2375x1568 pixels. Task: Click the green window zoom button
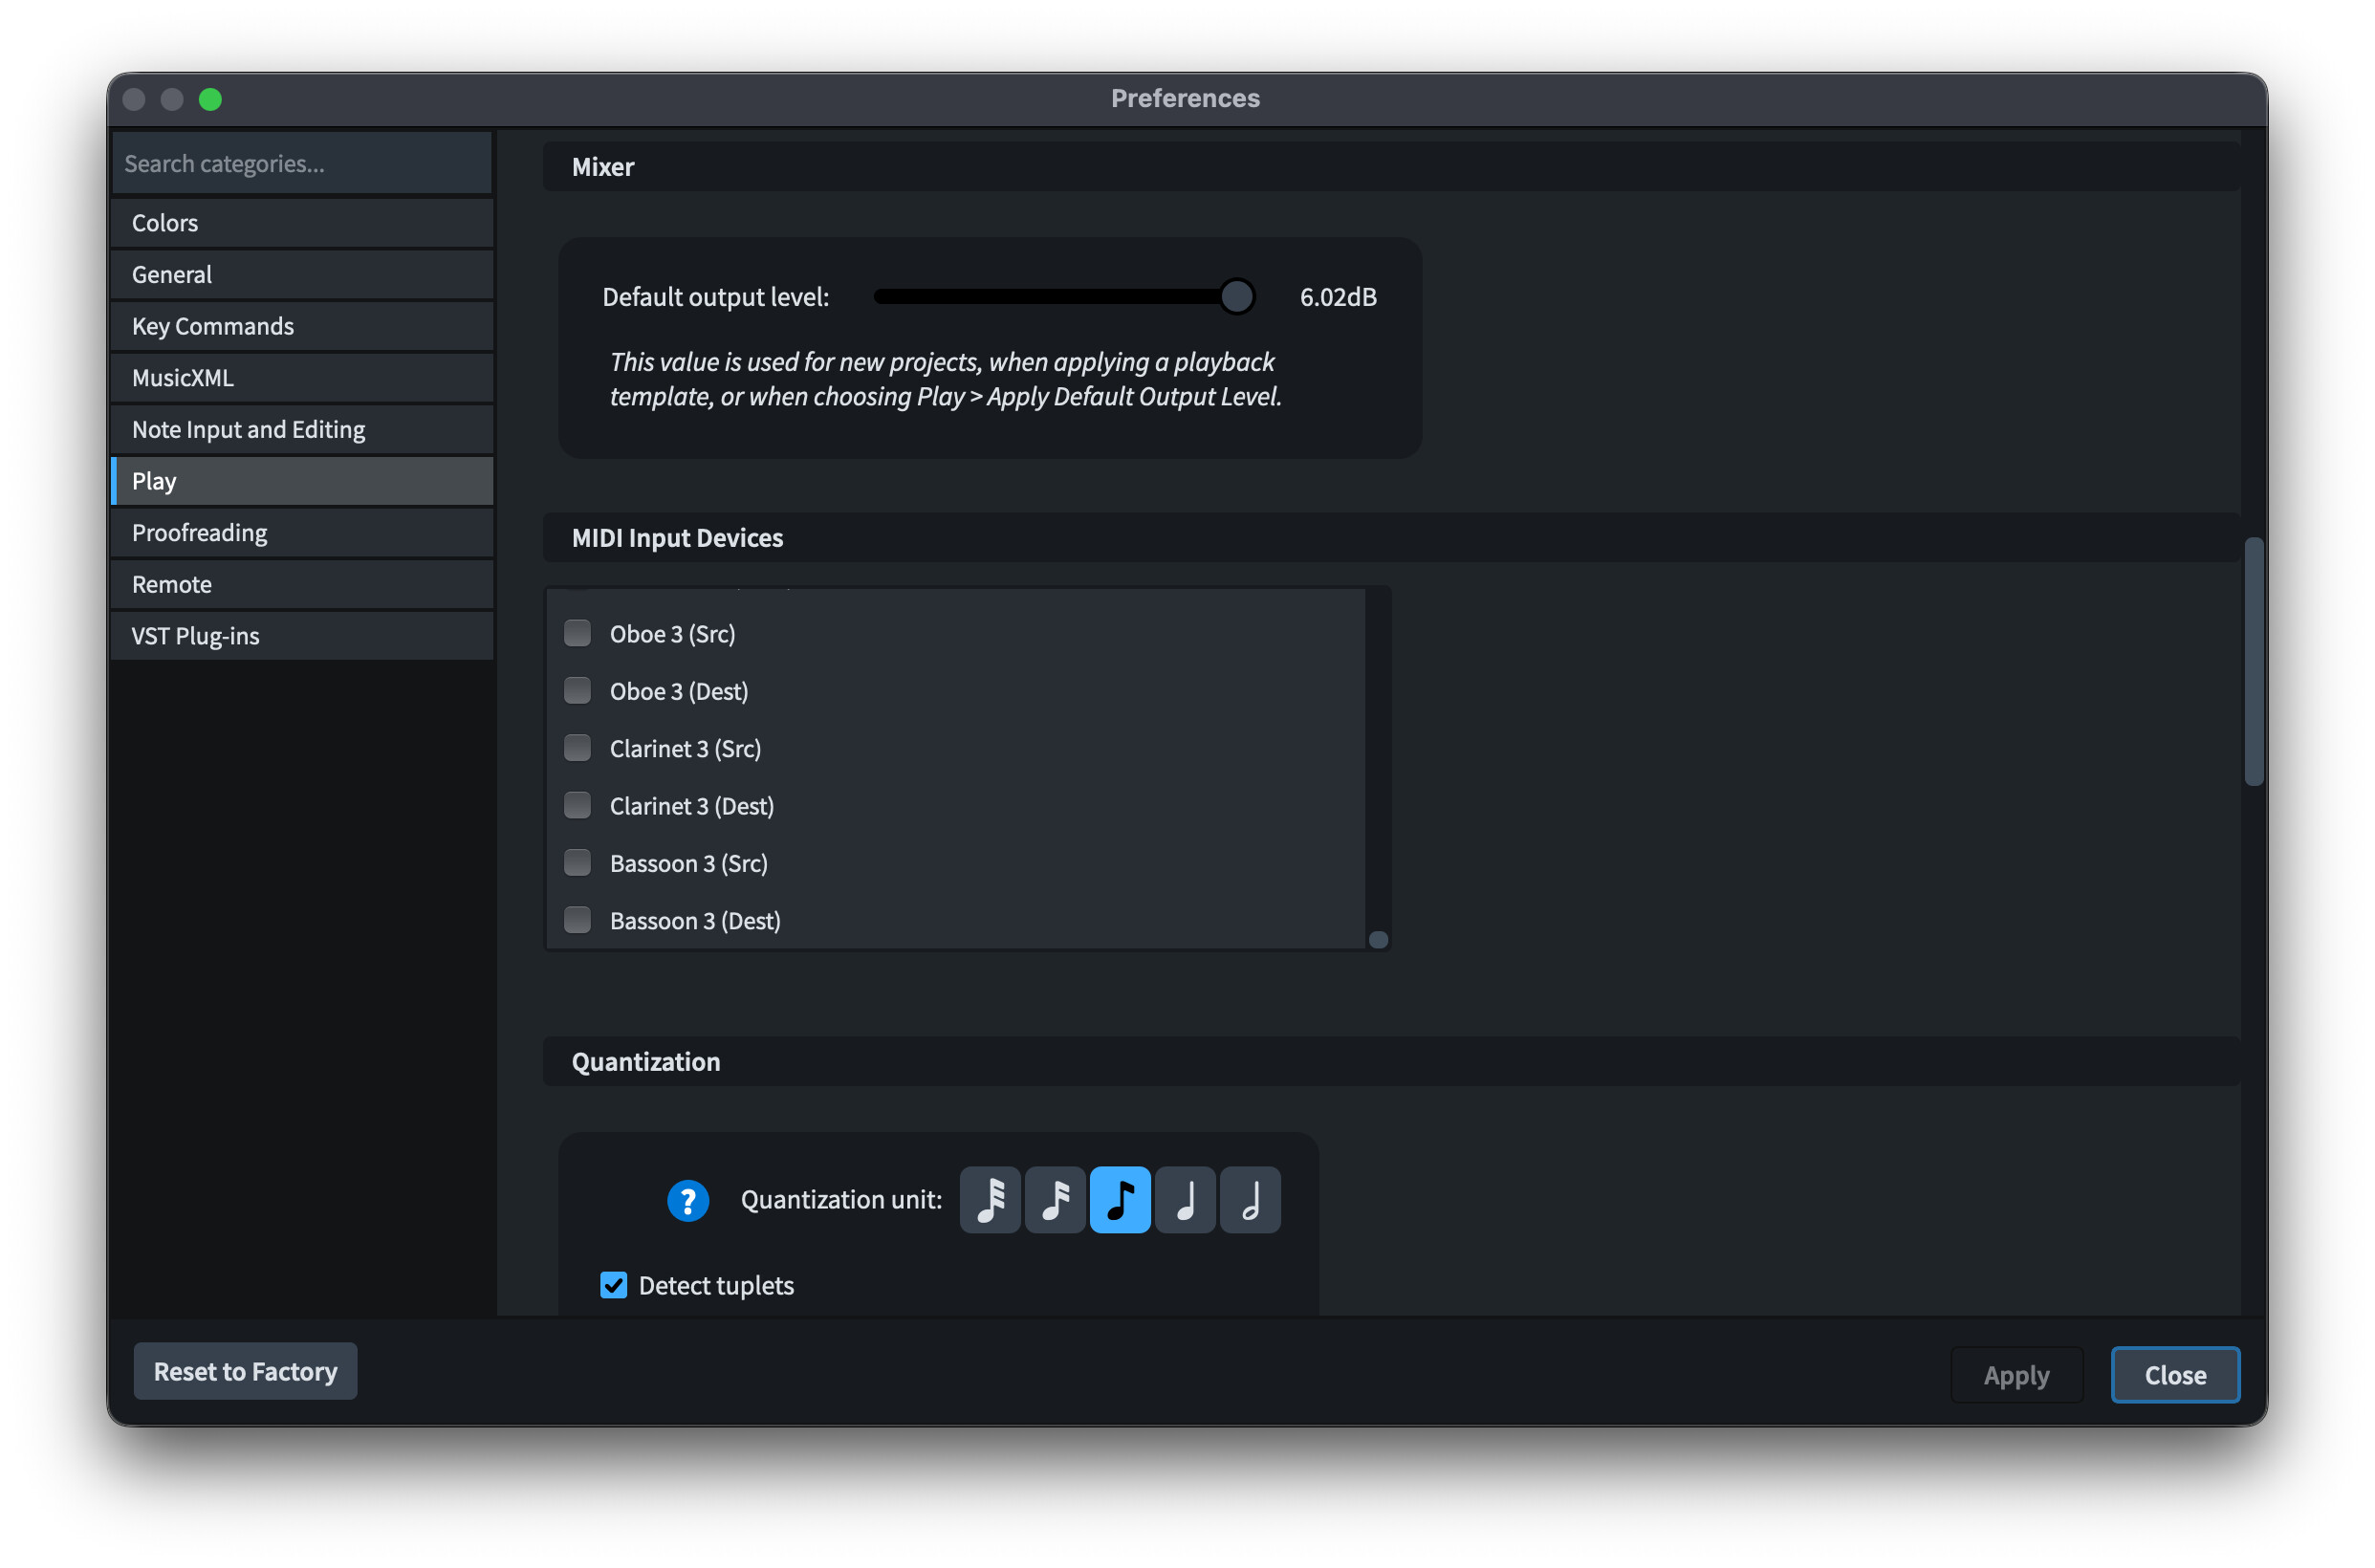[210, 99]
